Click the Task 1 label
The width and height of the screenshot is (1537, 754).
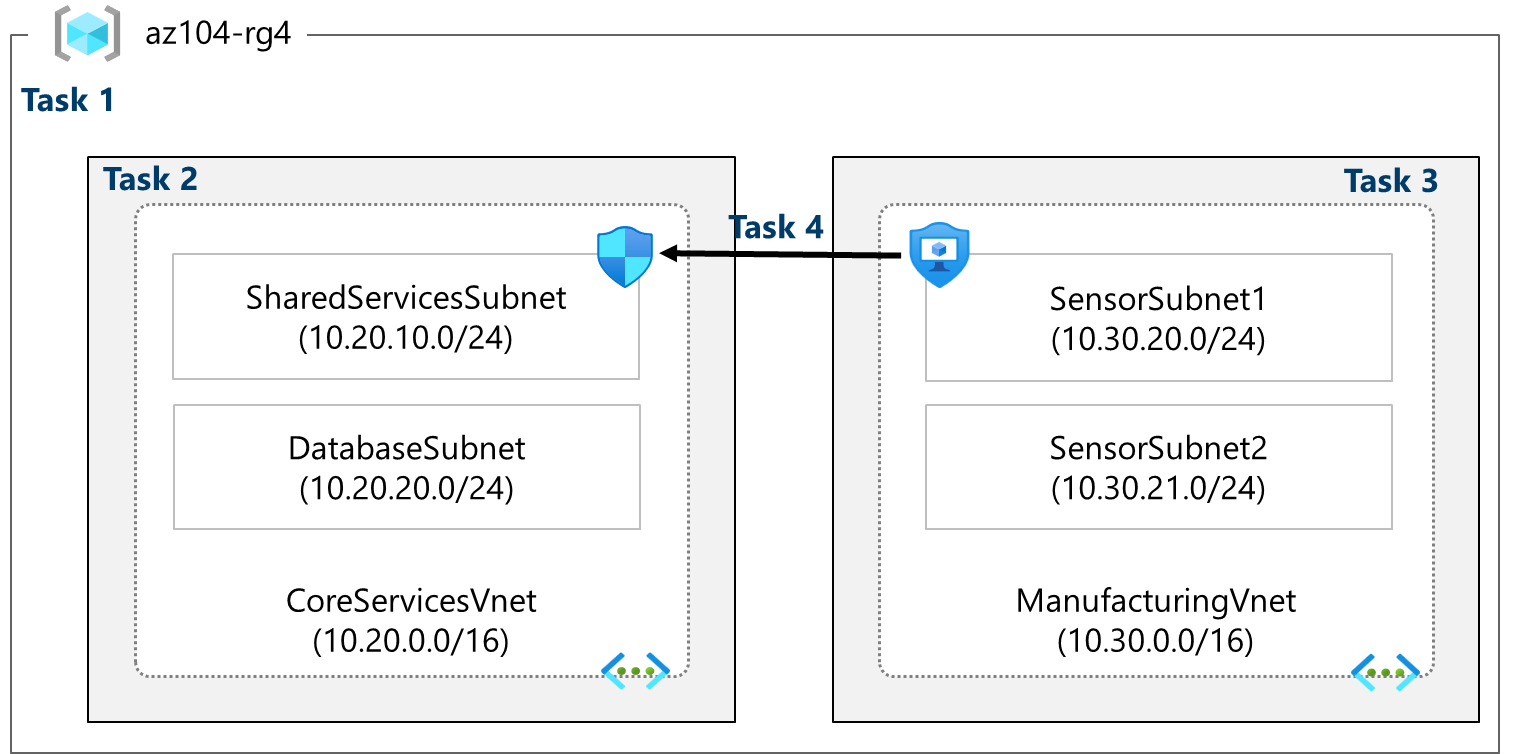(x=68, y=100)
